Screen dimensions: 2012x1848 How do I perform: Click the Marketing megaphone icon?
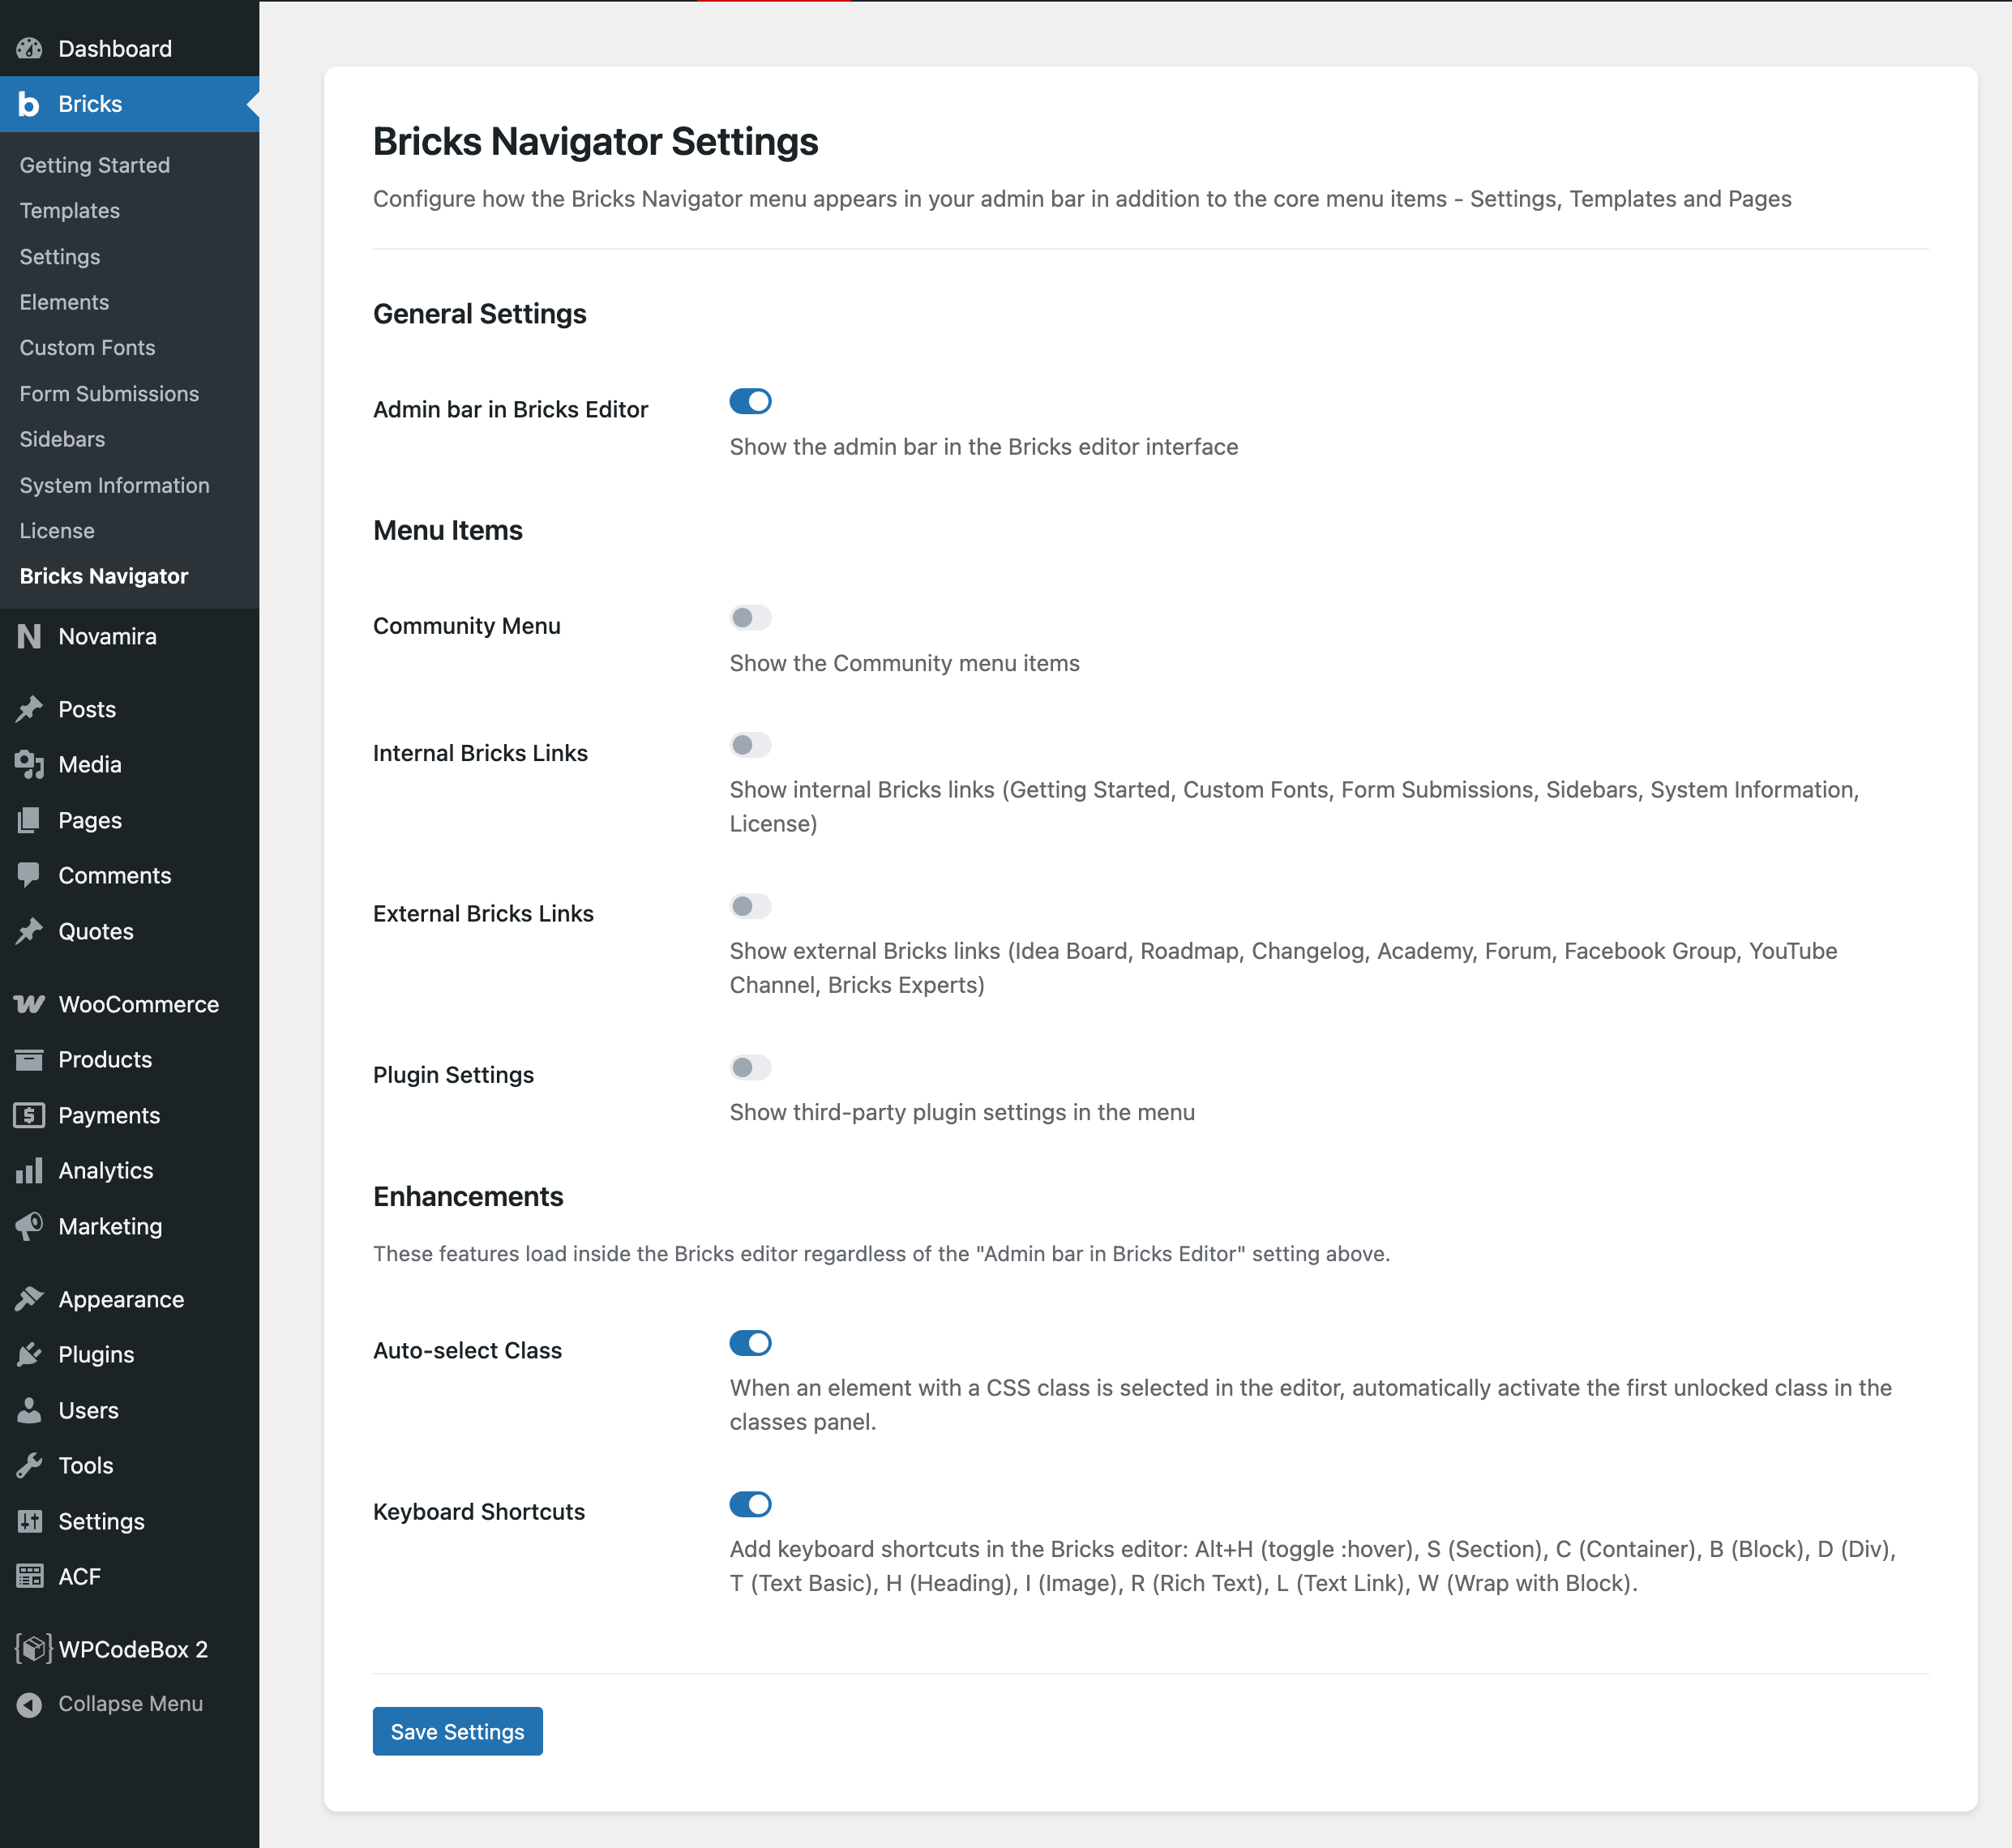coord(29,1226)
